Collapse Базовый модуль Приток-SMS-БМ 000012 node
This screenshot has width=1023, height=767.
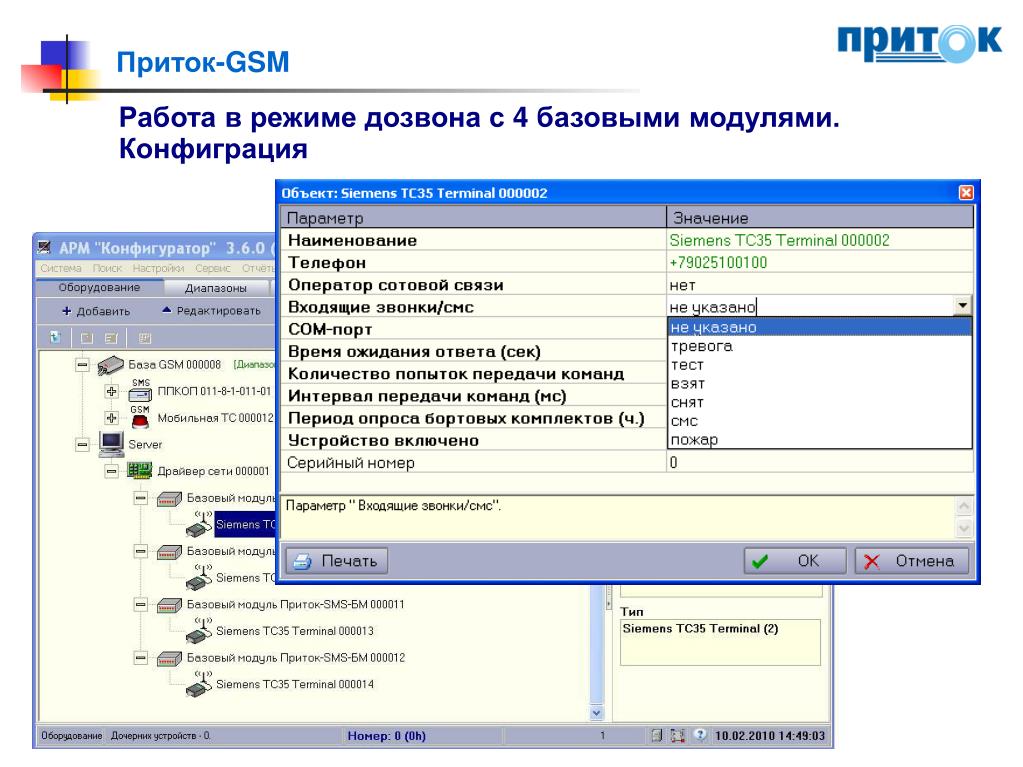[140, 657]
